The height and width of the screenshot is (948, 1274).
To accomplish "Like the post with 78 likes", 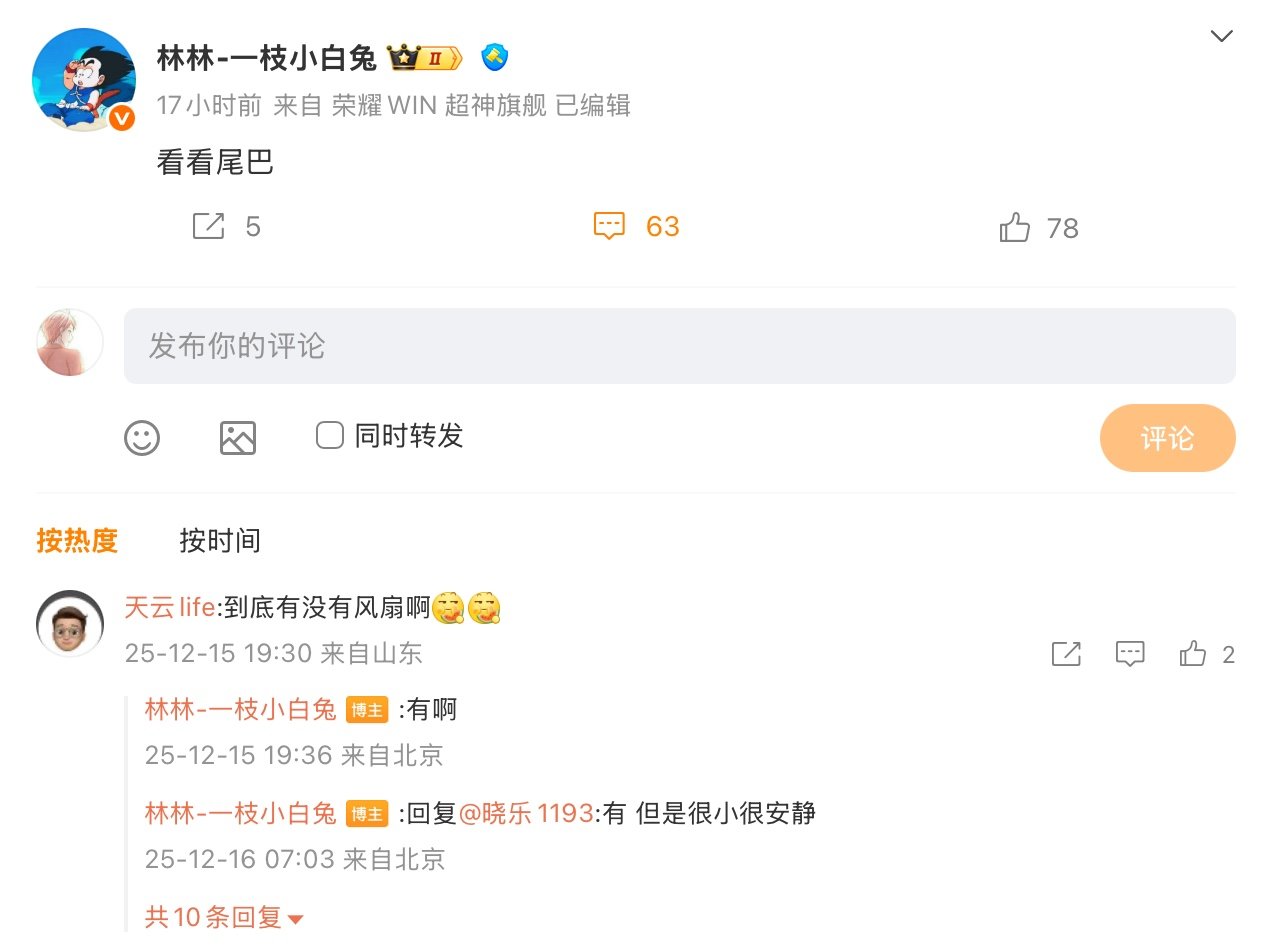I will [1014, 227].
